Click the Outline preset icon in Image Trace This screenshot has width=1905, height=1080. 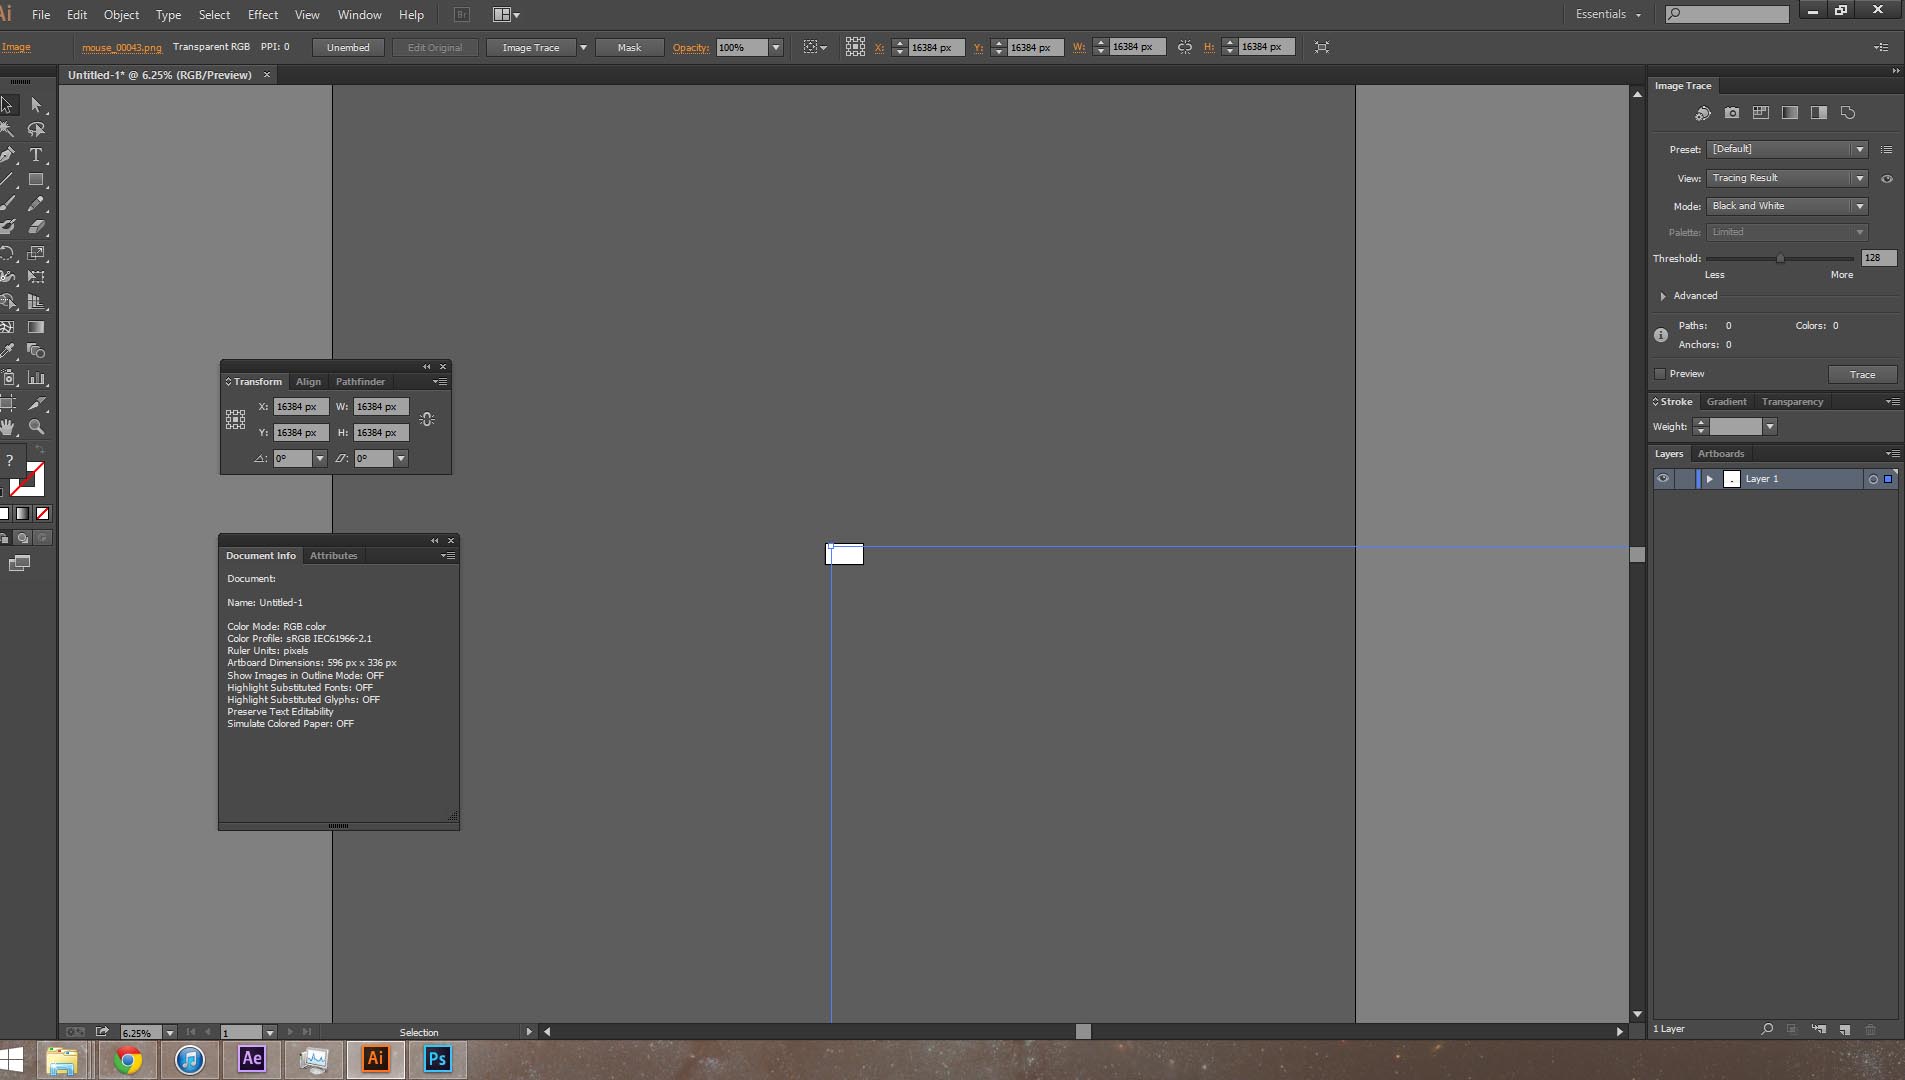coord(1848,113)
